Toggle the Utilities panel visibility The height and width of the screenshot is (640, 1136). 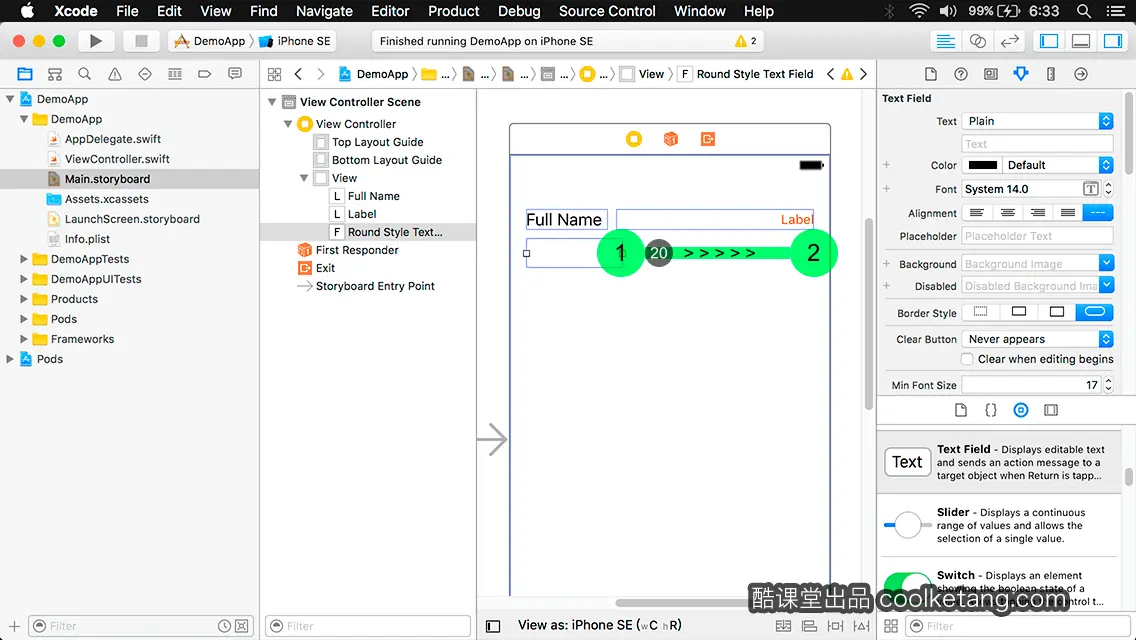(1113, 41)
